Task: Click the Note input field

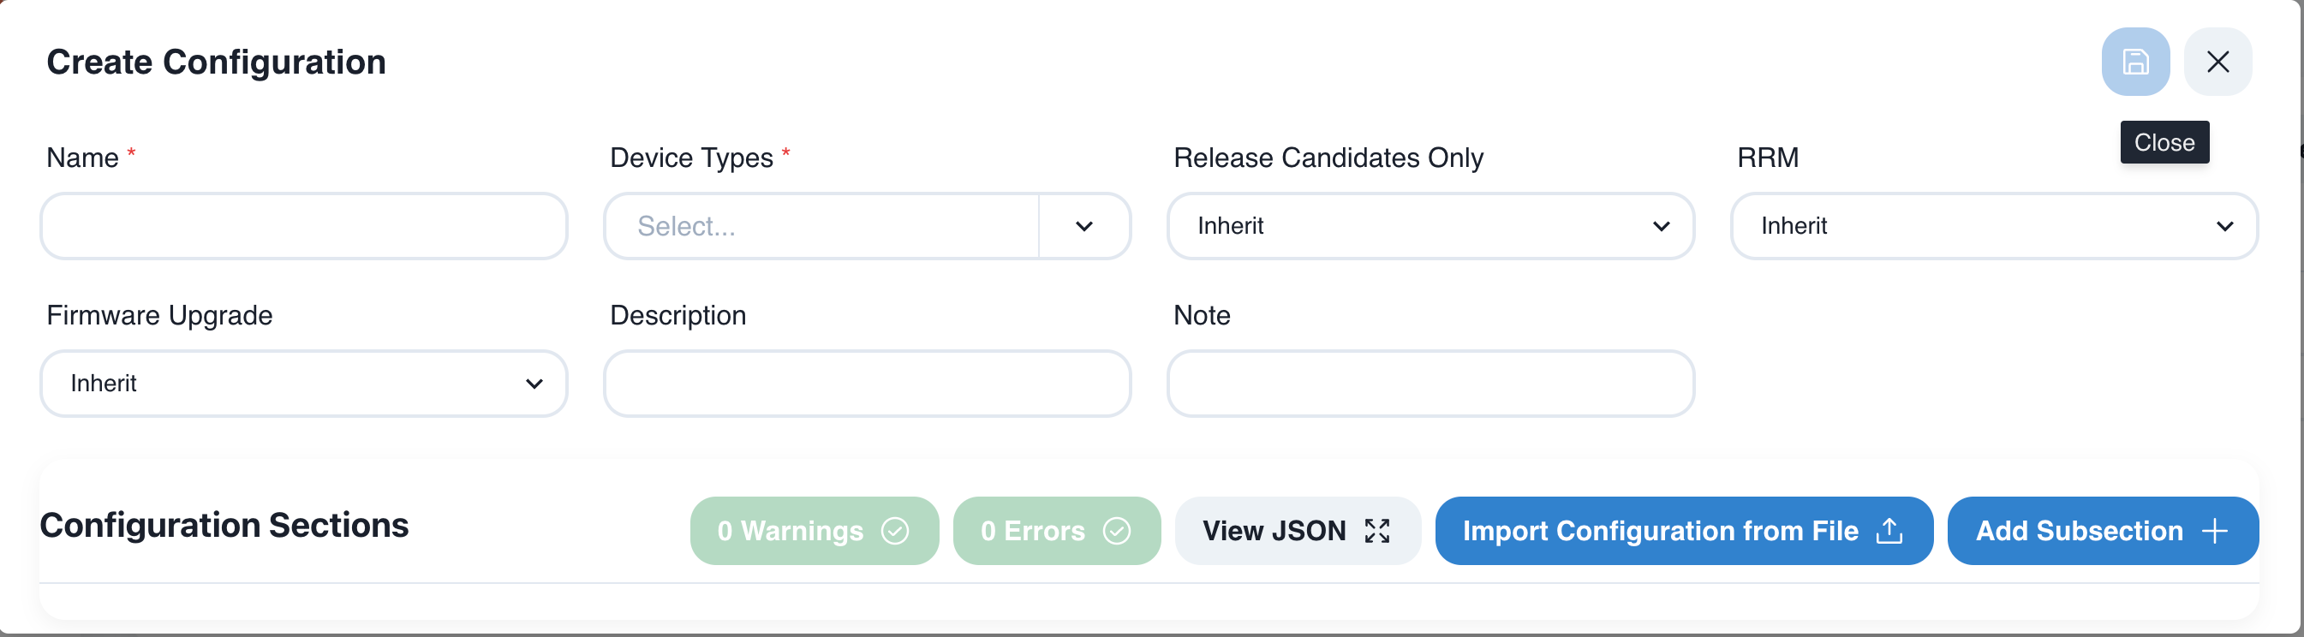Action: click(x=1430, y=384)
